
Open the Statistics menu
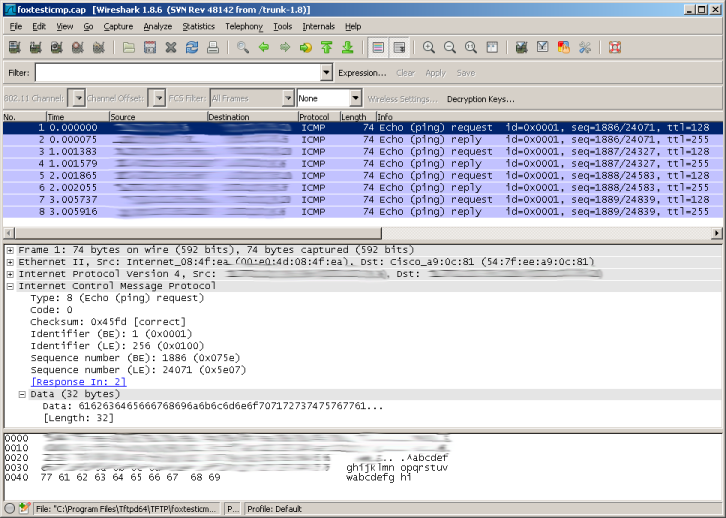coord(199,26)
